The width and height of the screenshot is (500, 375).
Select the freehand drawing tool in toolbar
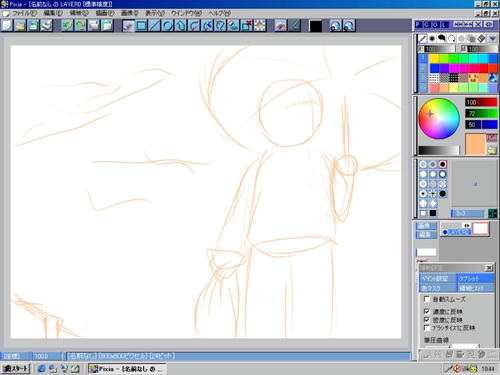pyautogui.click(x=128, y=26)
